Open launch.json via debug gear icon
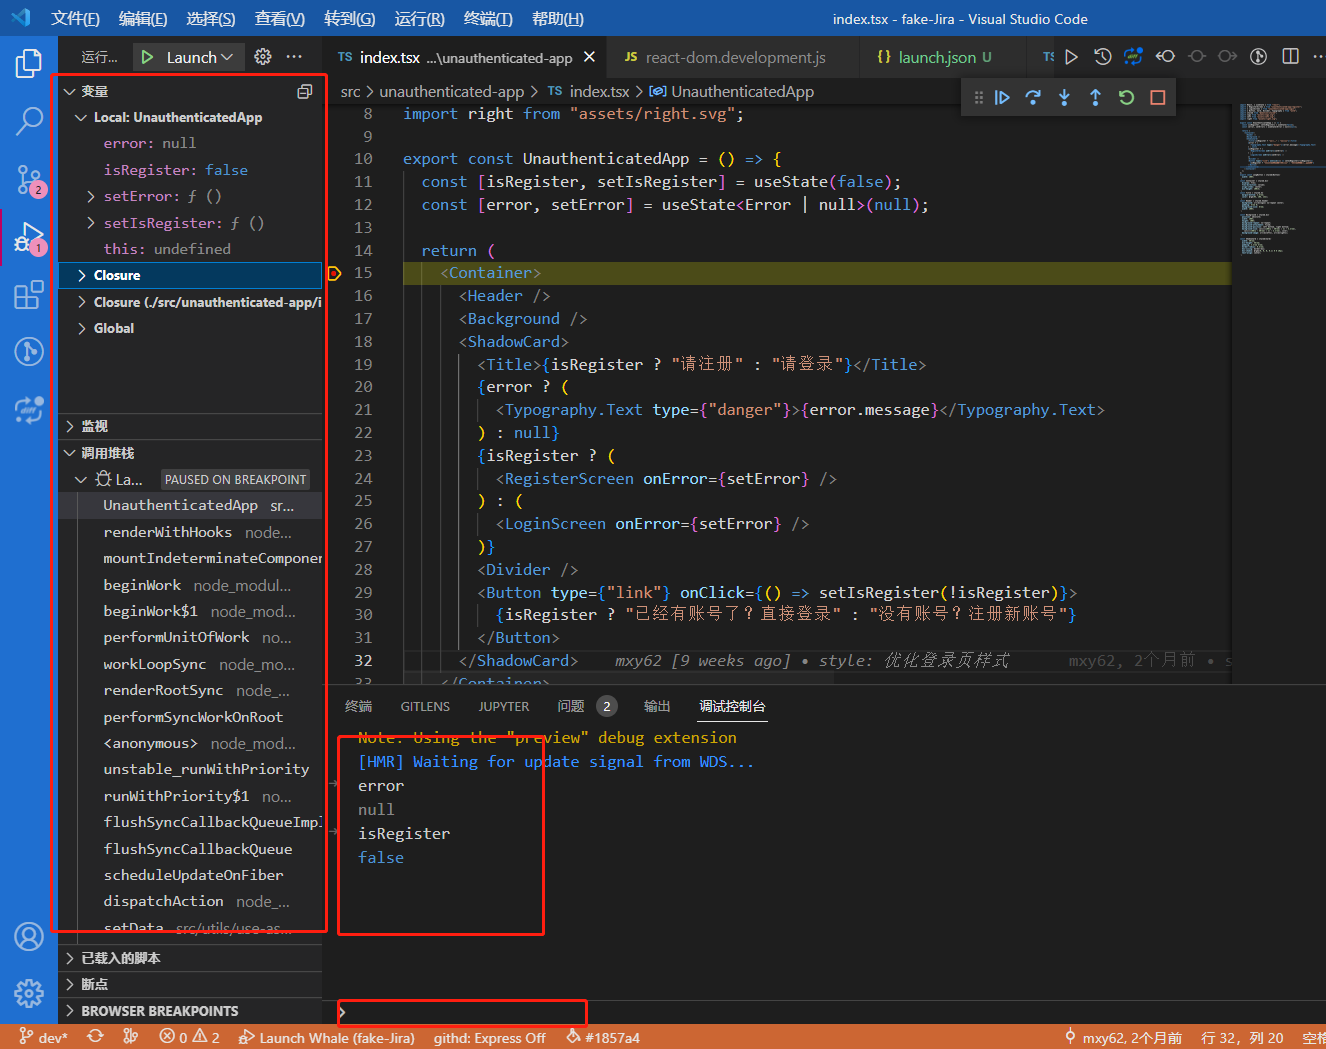1326x1049 pixels. [x=263, y=57]
